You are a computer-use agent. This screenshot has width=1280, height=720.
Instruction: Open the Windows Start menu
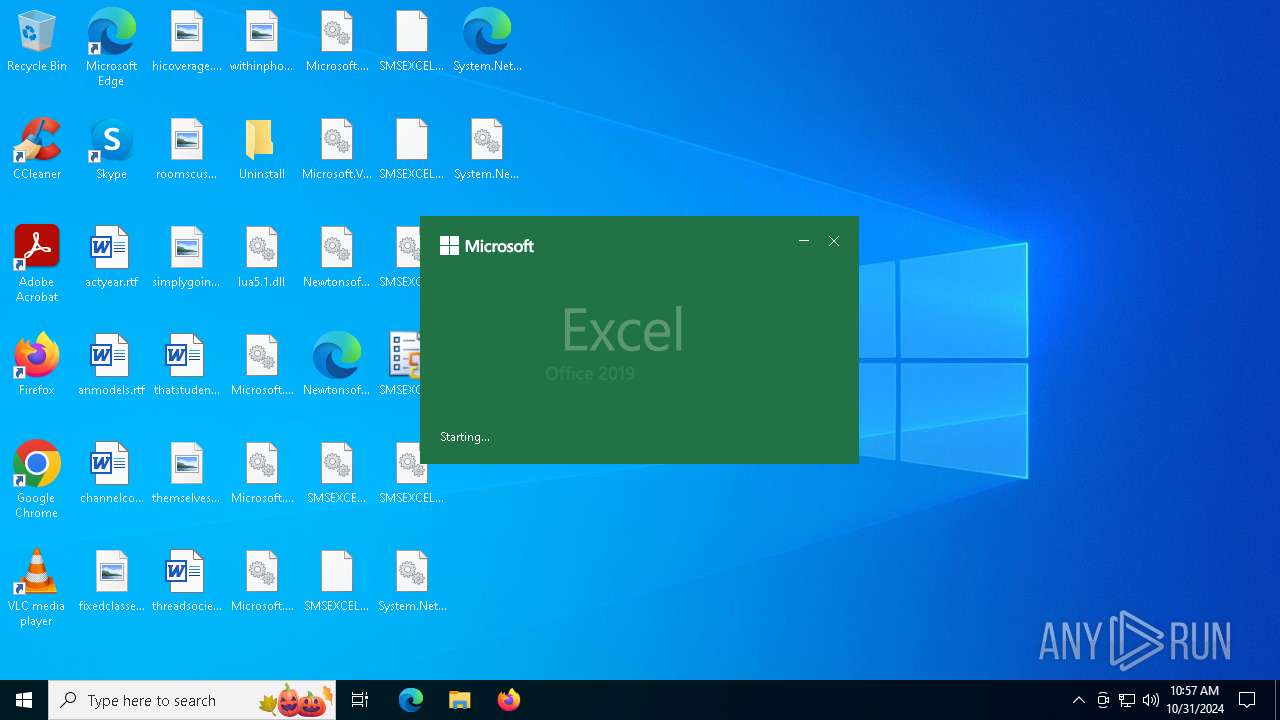click(x=24, y=700)
